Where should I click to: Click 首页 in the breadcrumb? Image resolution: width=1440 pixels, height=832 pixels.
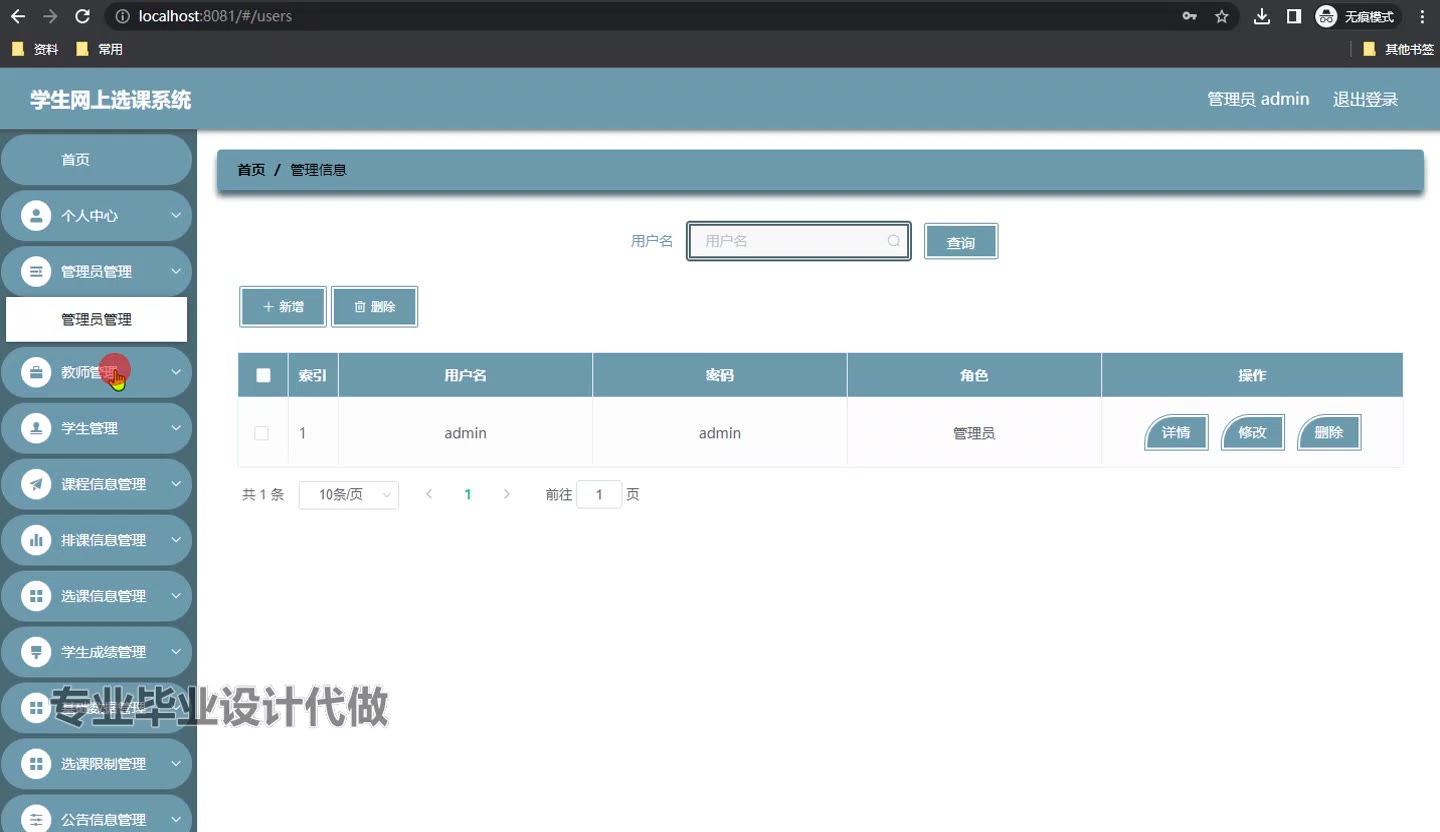(x=251, y=170)
